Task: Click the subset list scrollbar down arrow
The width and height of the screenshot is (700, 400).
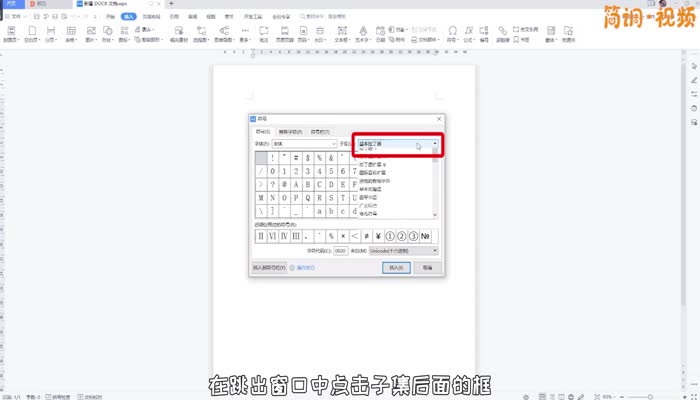Action: coord(435,215)
